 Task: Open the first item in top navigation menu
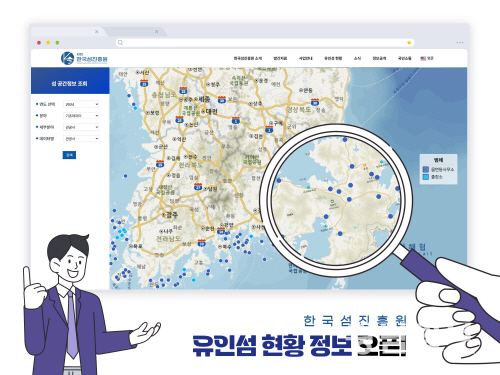tap(248, 58)
